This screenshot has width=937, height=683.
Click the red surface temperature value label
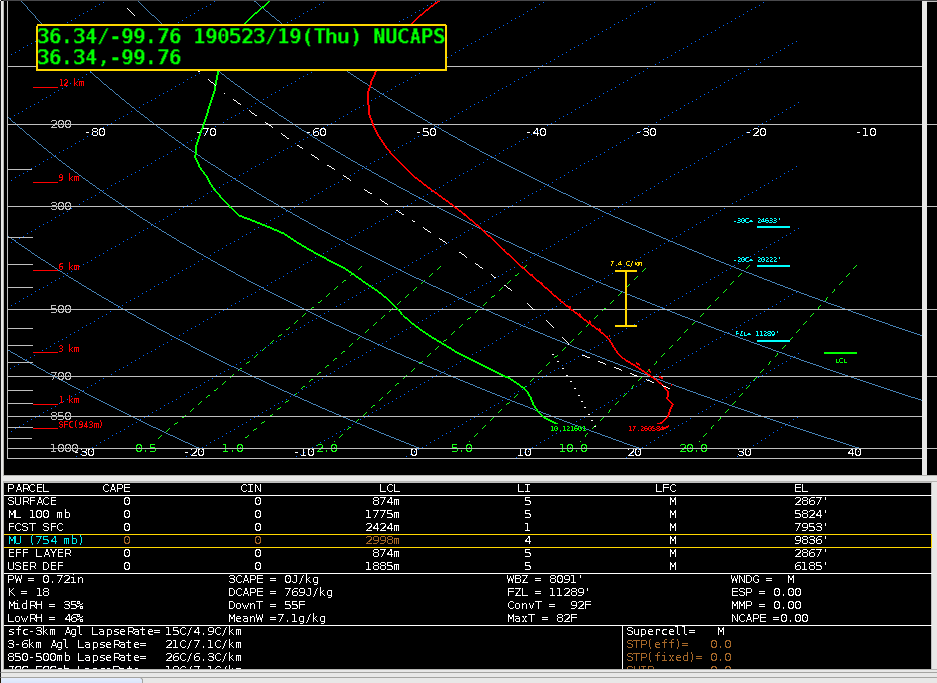[x=647, y=429]
